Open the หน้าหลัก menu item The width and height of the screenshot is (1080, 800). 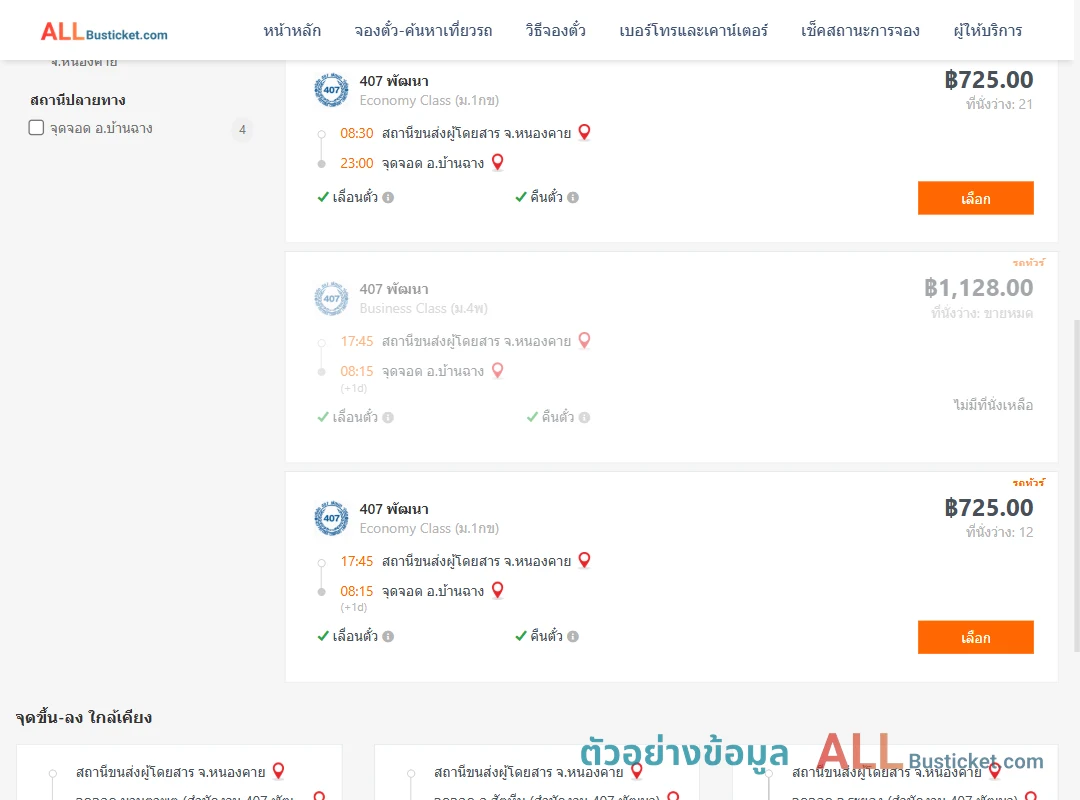click(x=292, y=31)
